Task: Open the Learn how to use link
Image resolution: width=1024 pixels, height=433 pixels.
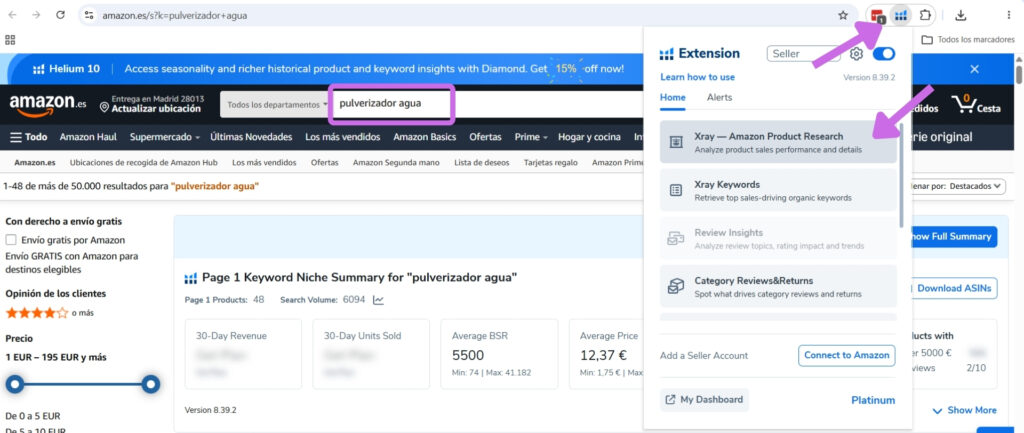Action: [697, 77]
